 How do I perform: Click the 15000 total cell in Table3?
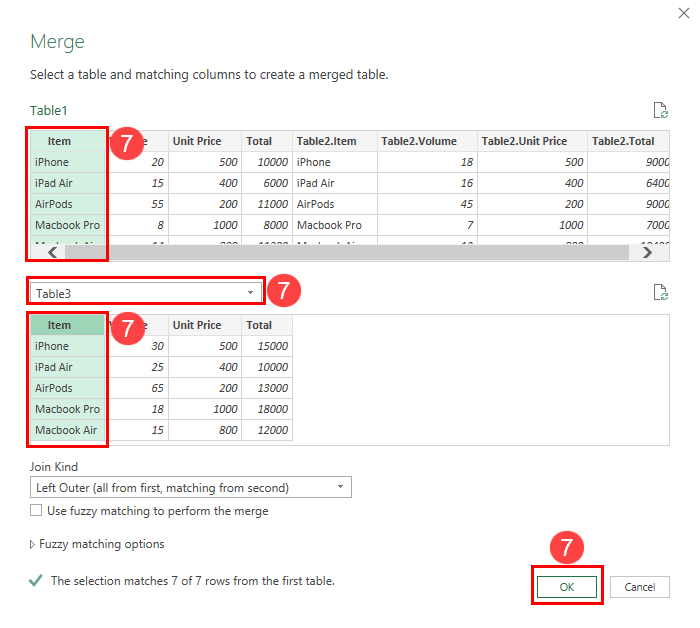267,346
